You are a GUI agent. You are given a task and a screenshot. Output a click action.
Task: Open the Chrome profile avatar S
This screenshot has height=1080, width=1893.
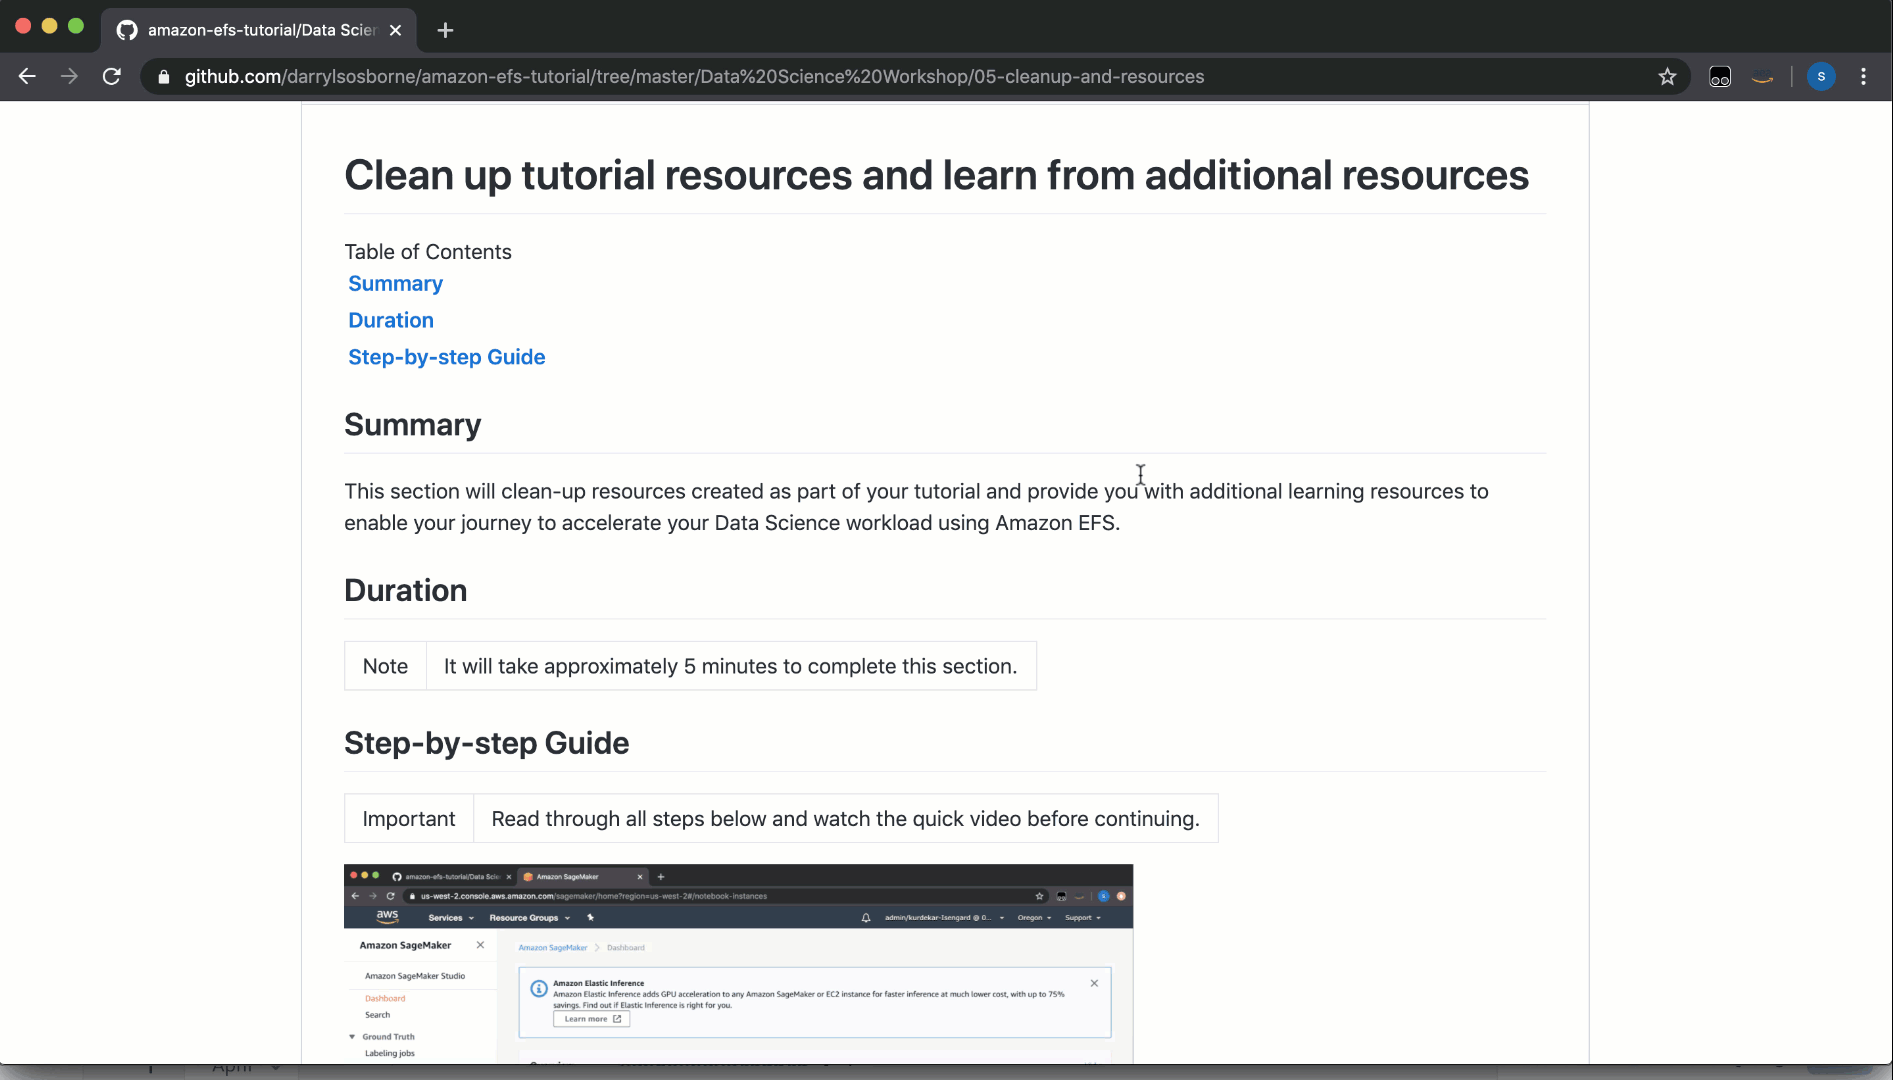click(1821, 76)
